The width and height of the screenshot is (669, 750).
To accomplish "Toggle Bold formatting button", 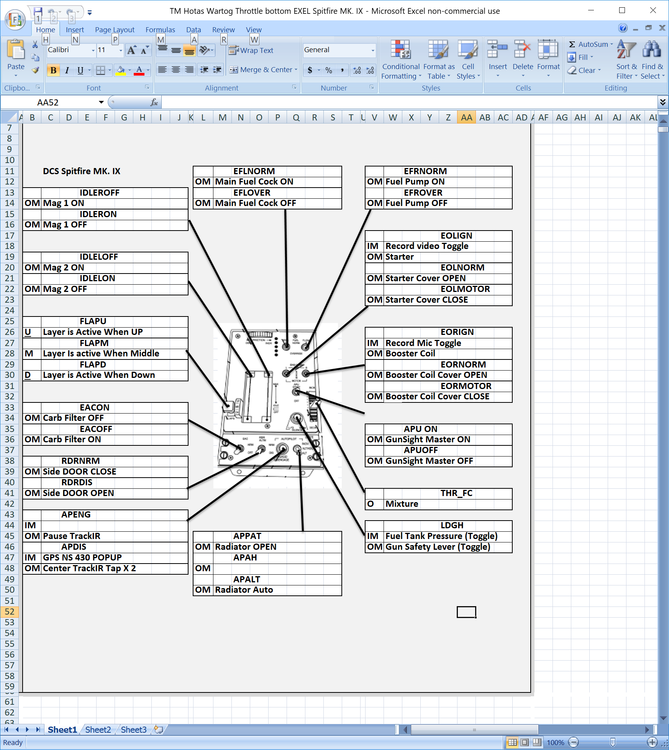I will [53, 70].
